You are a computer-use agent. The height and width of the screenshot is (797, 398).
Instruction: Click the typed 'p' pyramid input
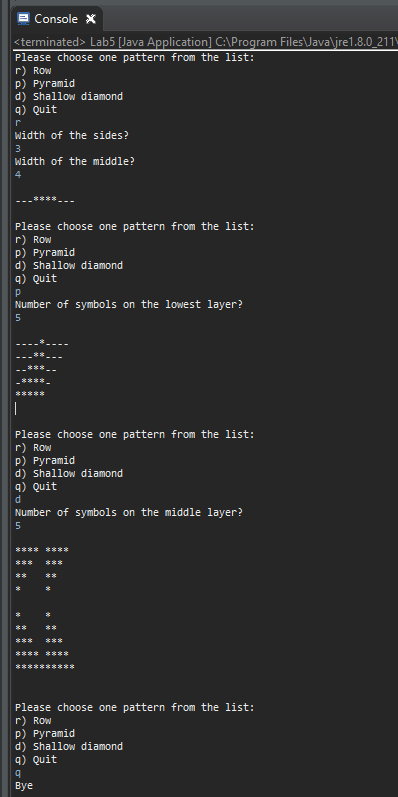(x=18, y=292)
